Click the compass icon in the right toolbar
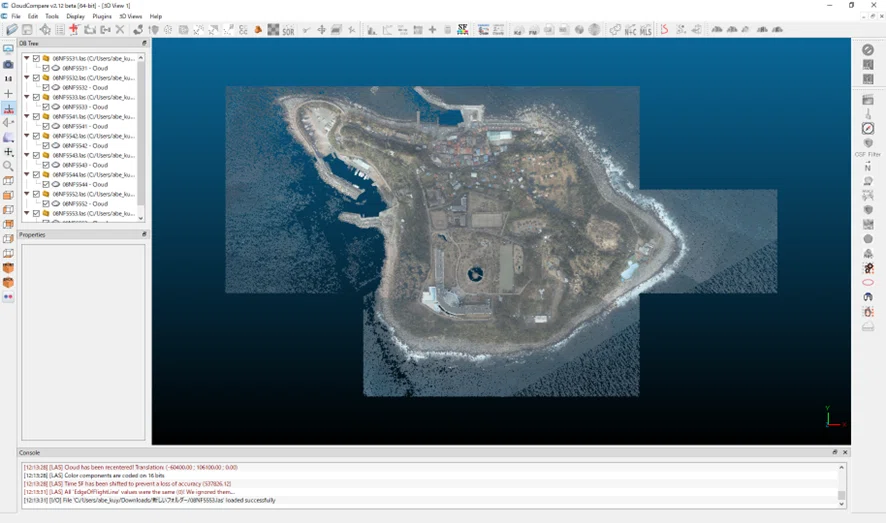Viewport: 886px width, 523px height. point(868,128)
